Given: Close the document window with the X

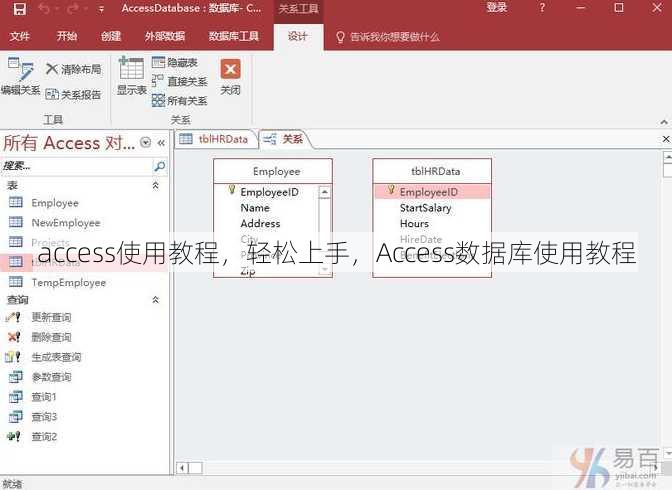Looking at the screenshot, I should point(666,139).
